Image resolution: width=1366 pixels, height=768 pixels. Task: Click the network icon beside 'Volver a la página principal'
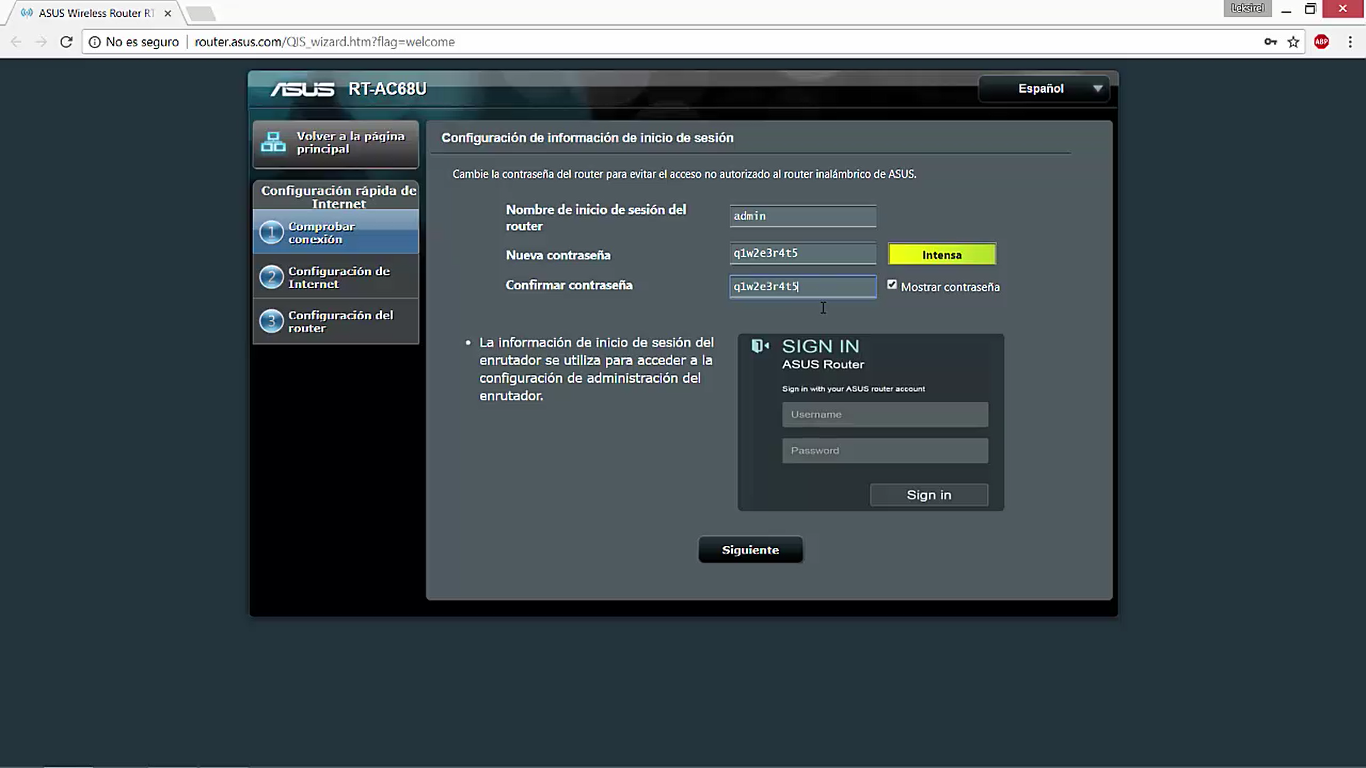click(x=273, y=143)
